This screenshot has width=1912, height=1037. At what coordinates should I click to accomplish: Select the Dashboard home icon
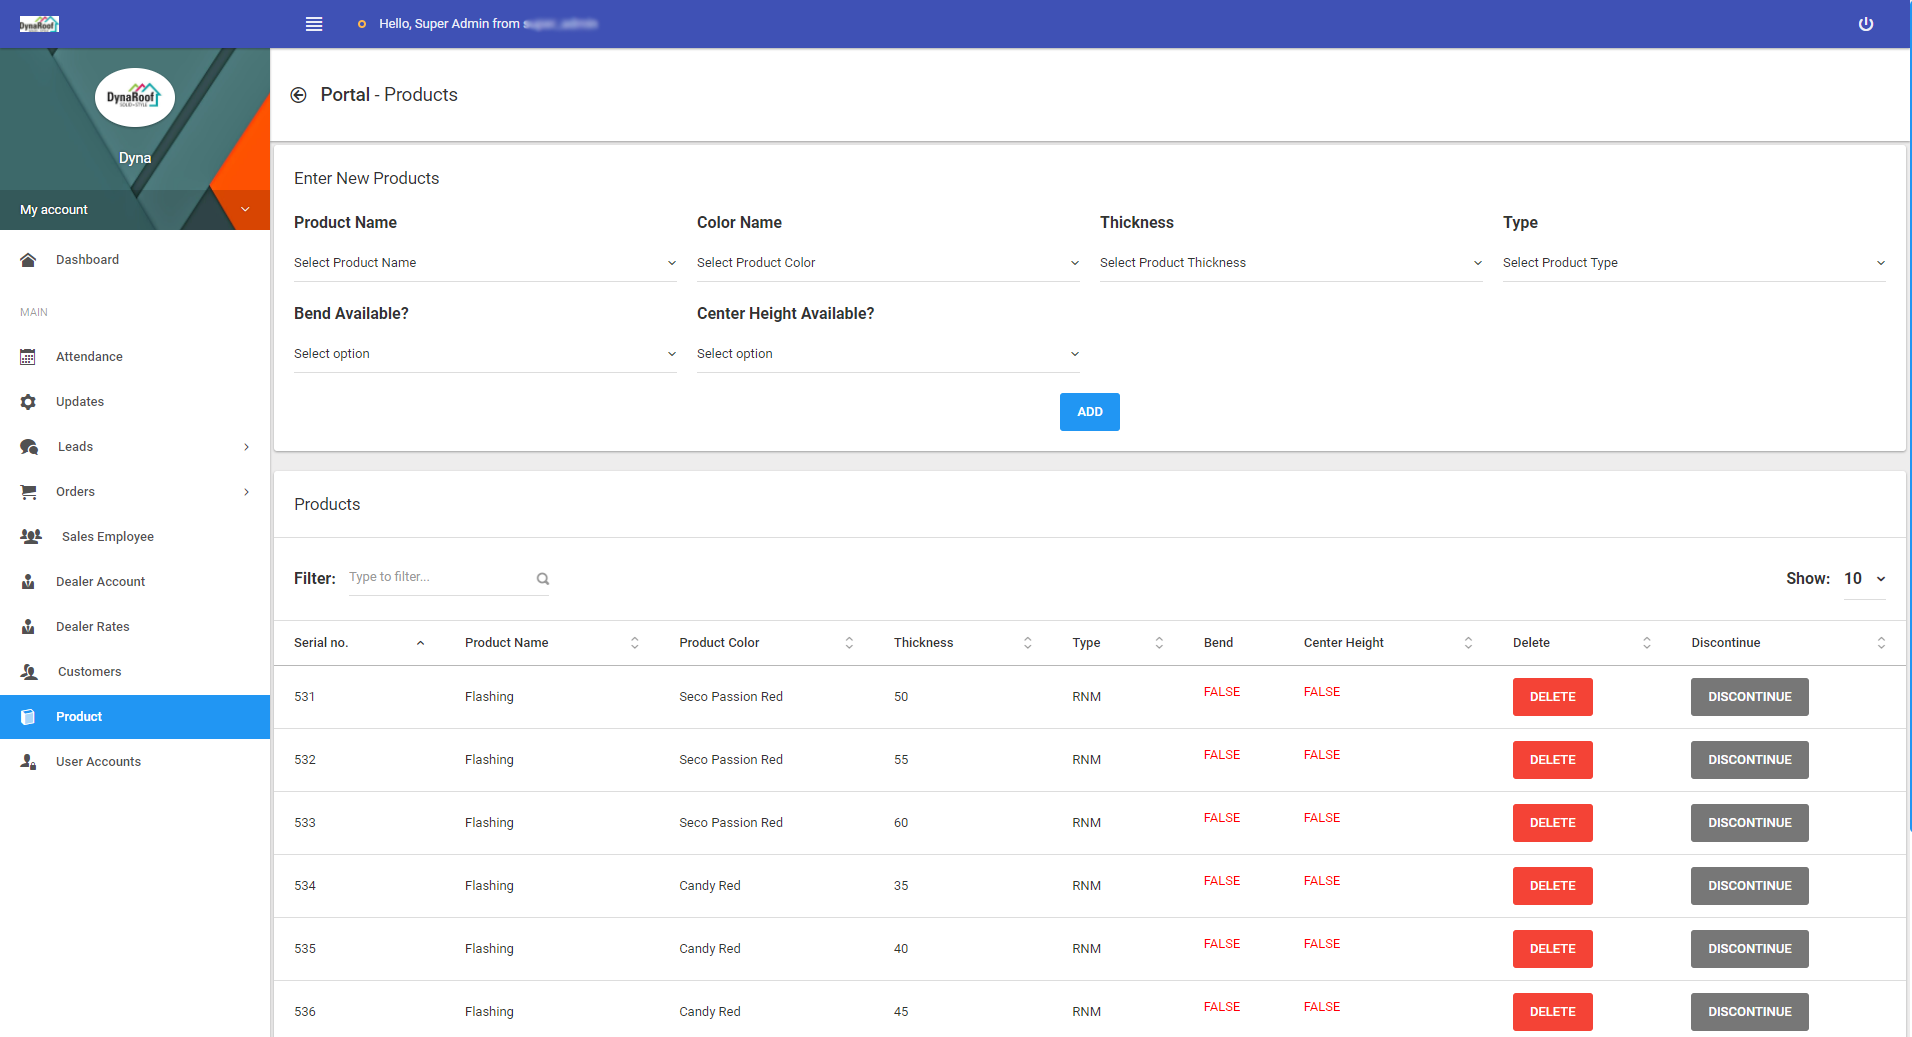coord(28,259)
